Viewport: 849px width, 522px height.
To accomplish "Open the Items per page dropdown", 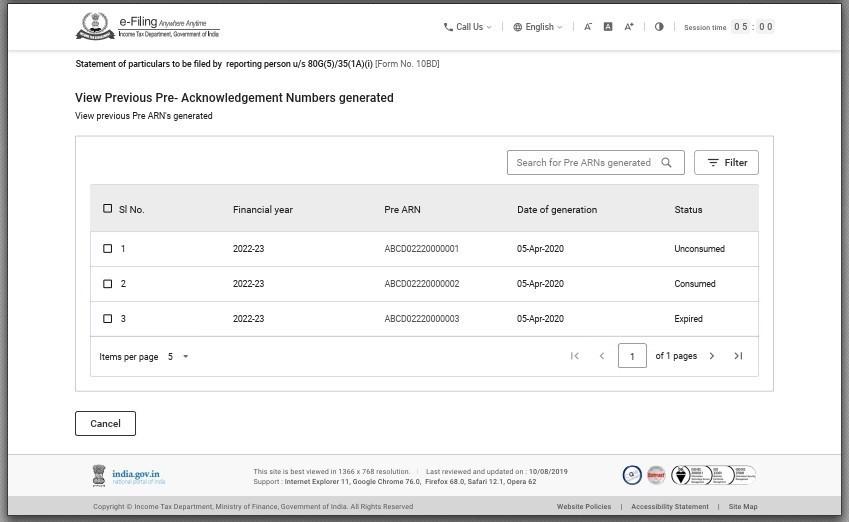I will [x=178, y=357].
